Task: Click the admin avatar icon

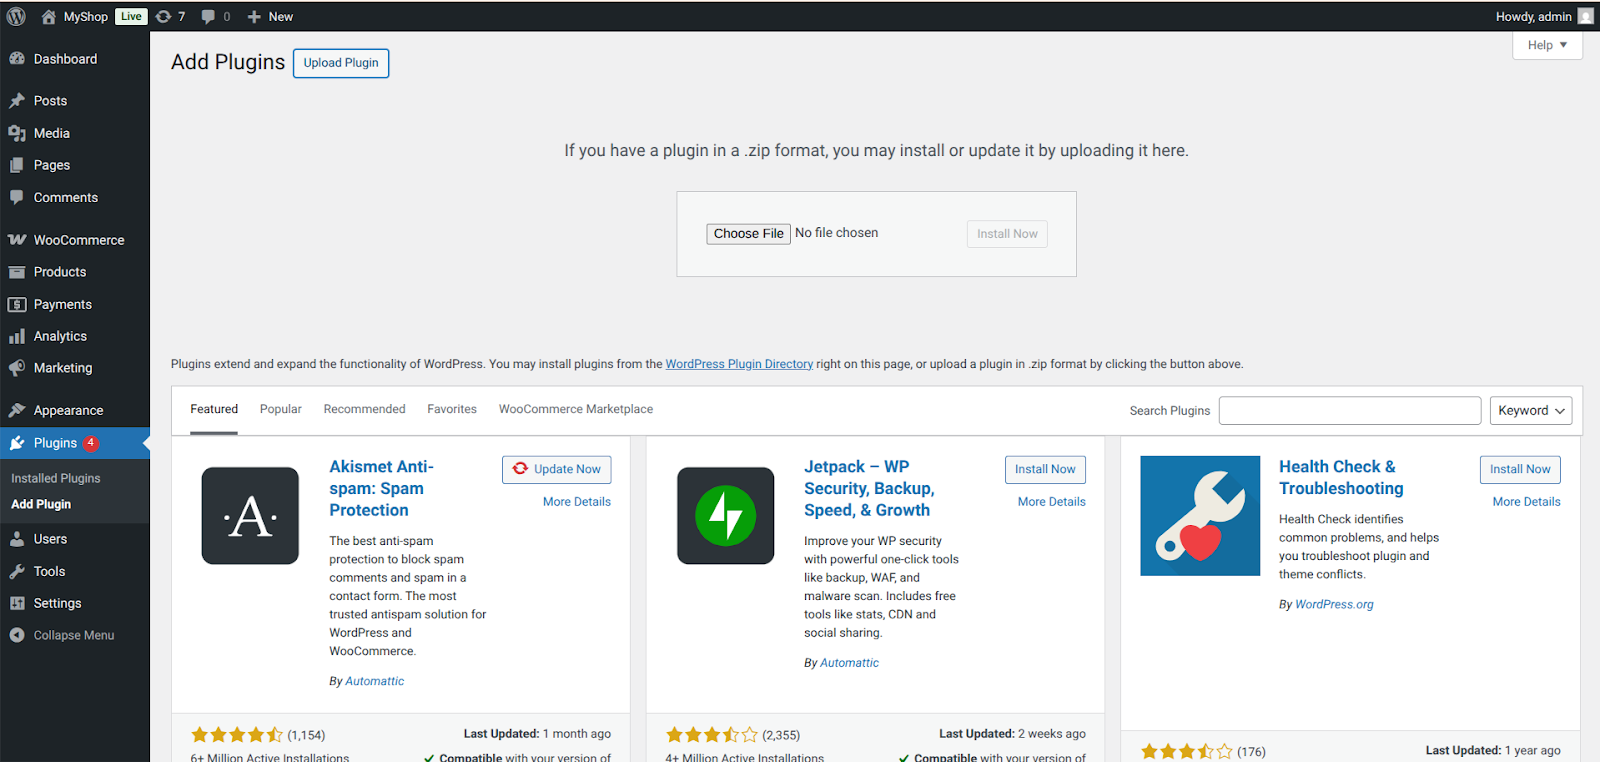Action: pyautogui.click(x=1586, y=16)
